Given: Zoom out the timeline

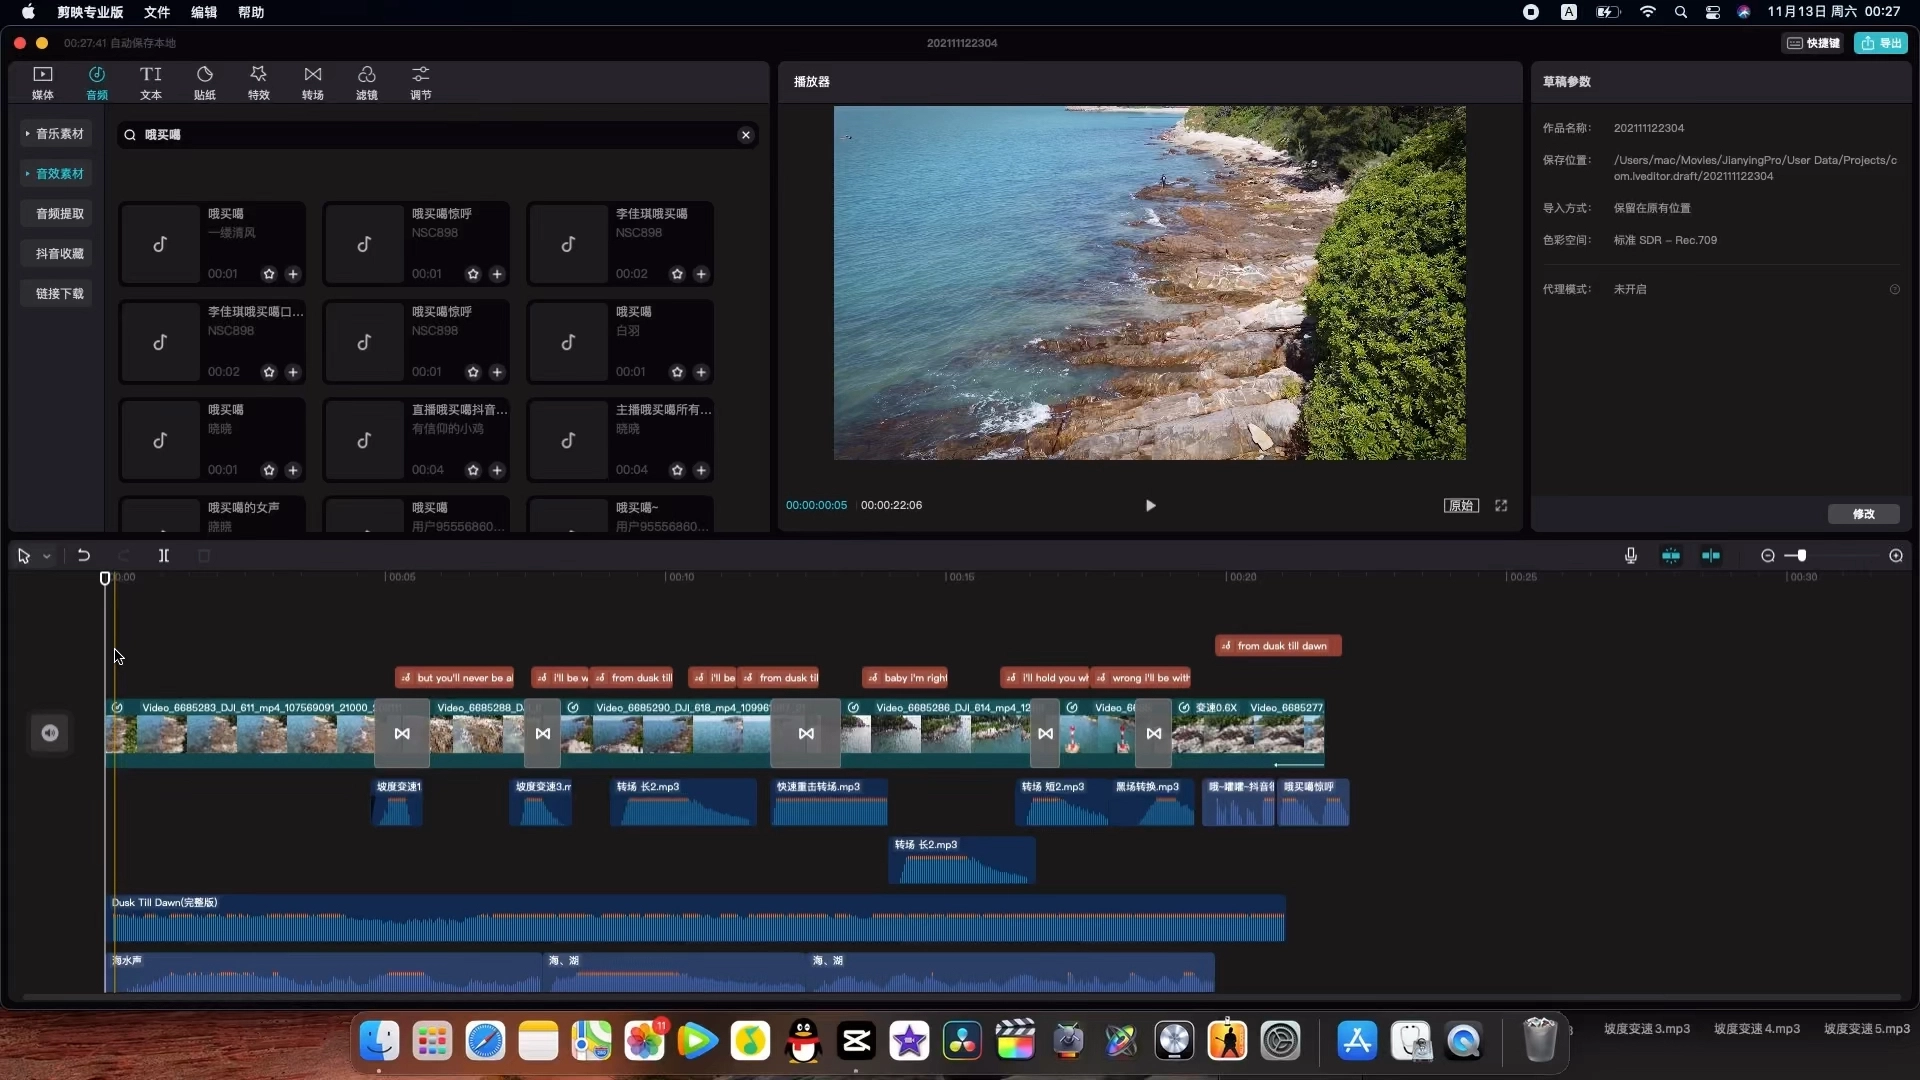Looking at the screenshot, I should [1768, 556].
